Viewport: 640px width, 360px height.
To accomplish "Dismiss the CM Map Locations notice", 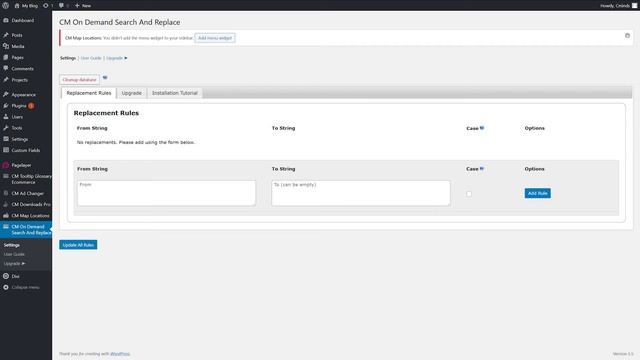I will (627, 36).
